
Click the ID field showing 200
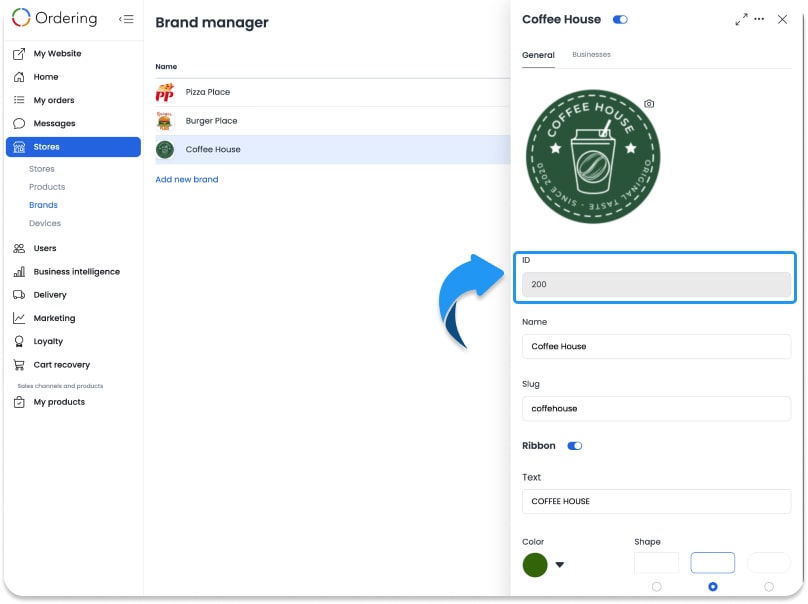pyautogui.click(x=656, y=284)
